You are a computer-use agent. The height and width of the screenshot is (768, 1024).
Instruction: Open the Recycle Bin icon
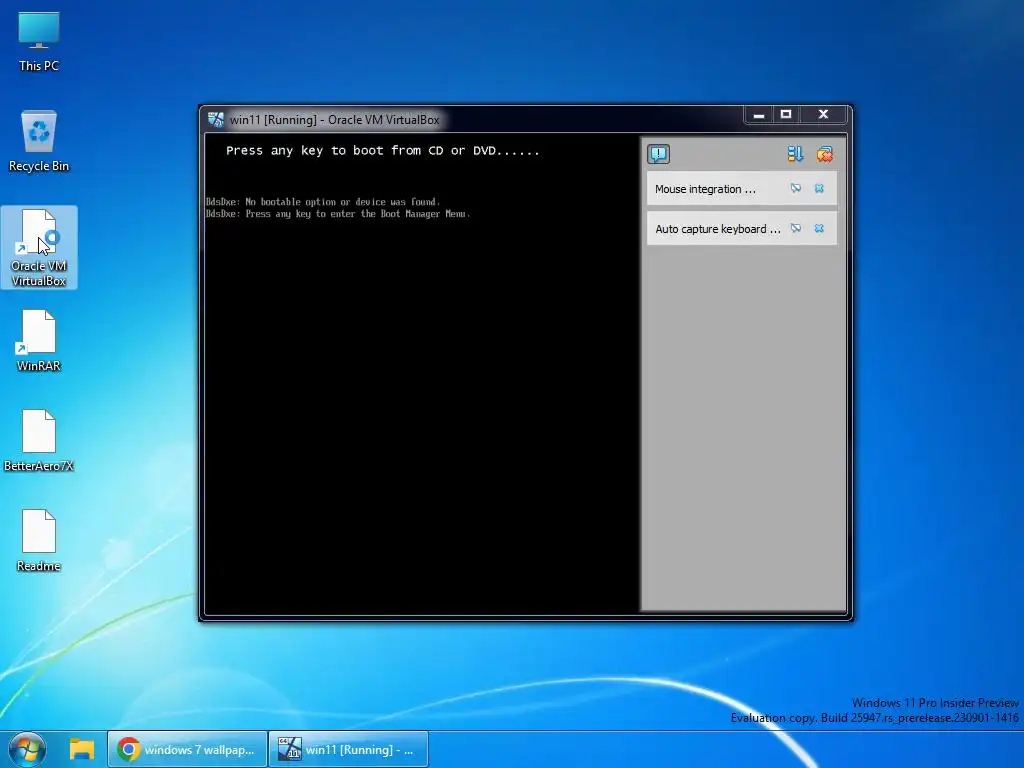coord(39,141)
